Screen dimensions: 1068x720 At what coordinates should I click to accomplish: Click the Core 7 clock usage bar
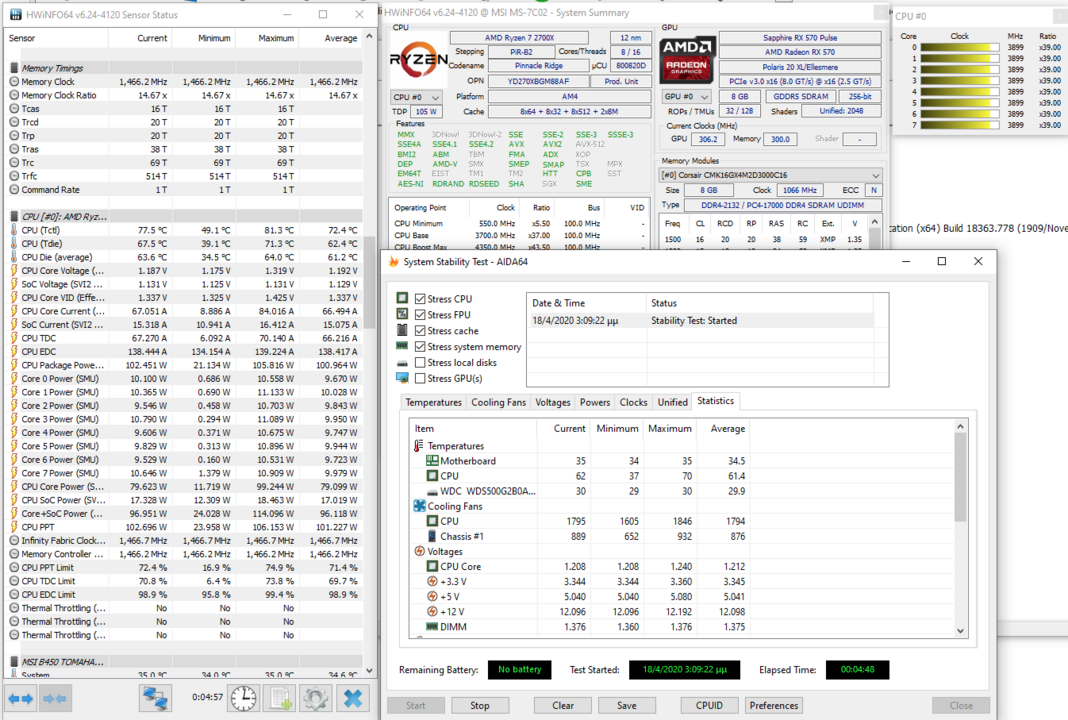tap(959, 125)
